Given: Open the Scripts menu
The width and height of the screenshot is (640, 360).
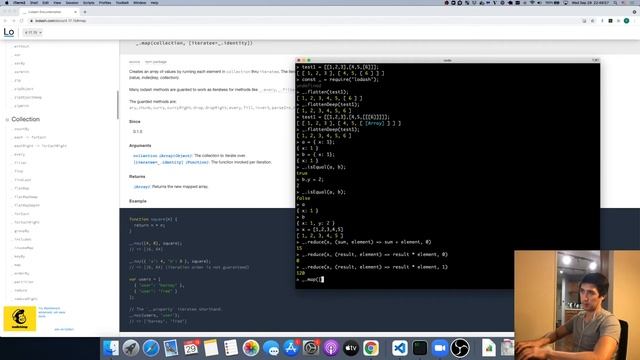Looking at the screenshot, I should click(89, 2).
